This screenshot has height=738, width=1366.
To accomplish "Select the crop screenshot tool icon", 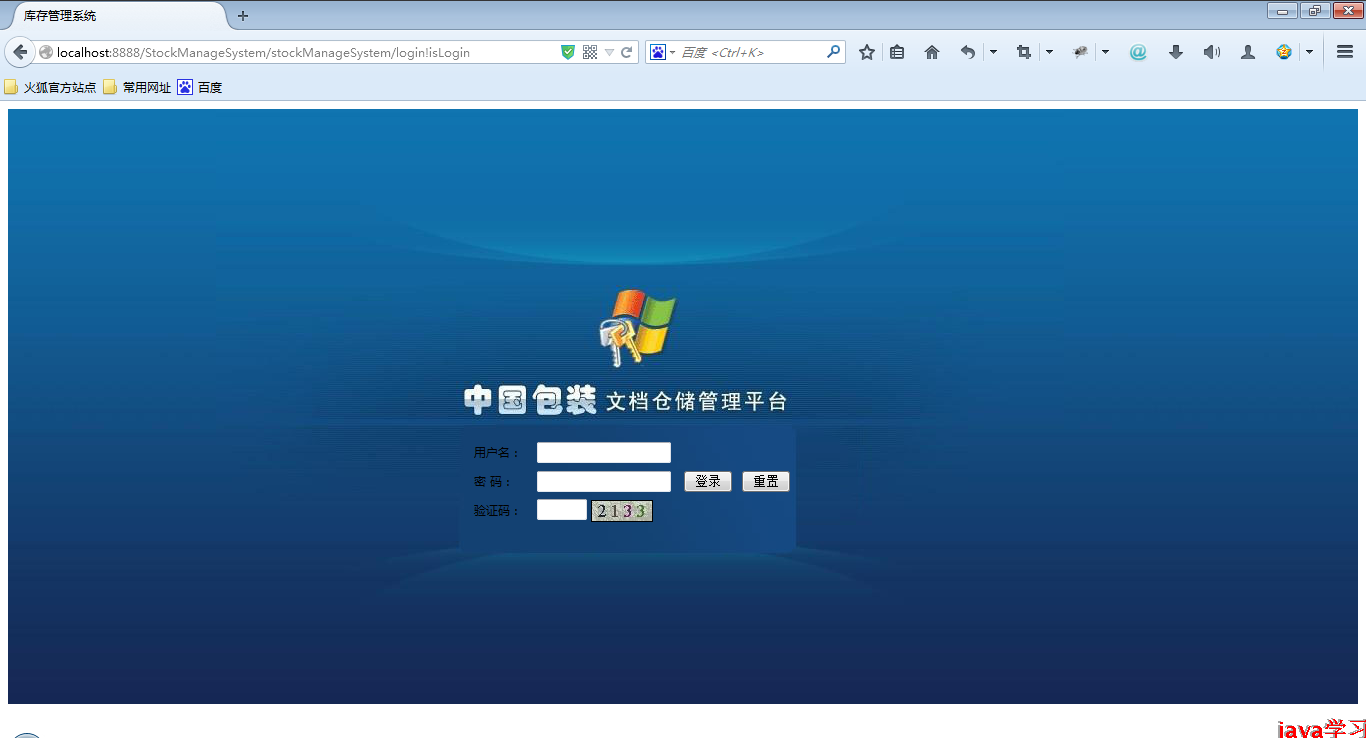I will coord(1023,52).
